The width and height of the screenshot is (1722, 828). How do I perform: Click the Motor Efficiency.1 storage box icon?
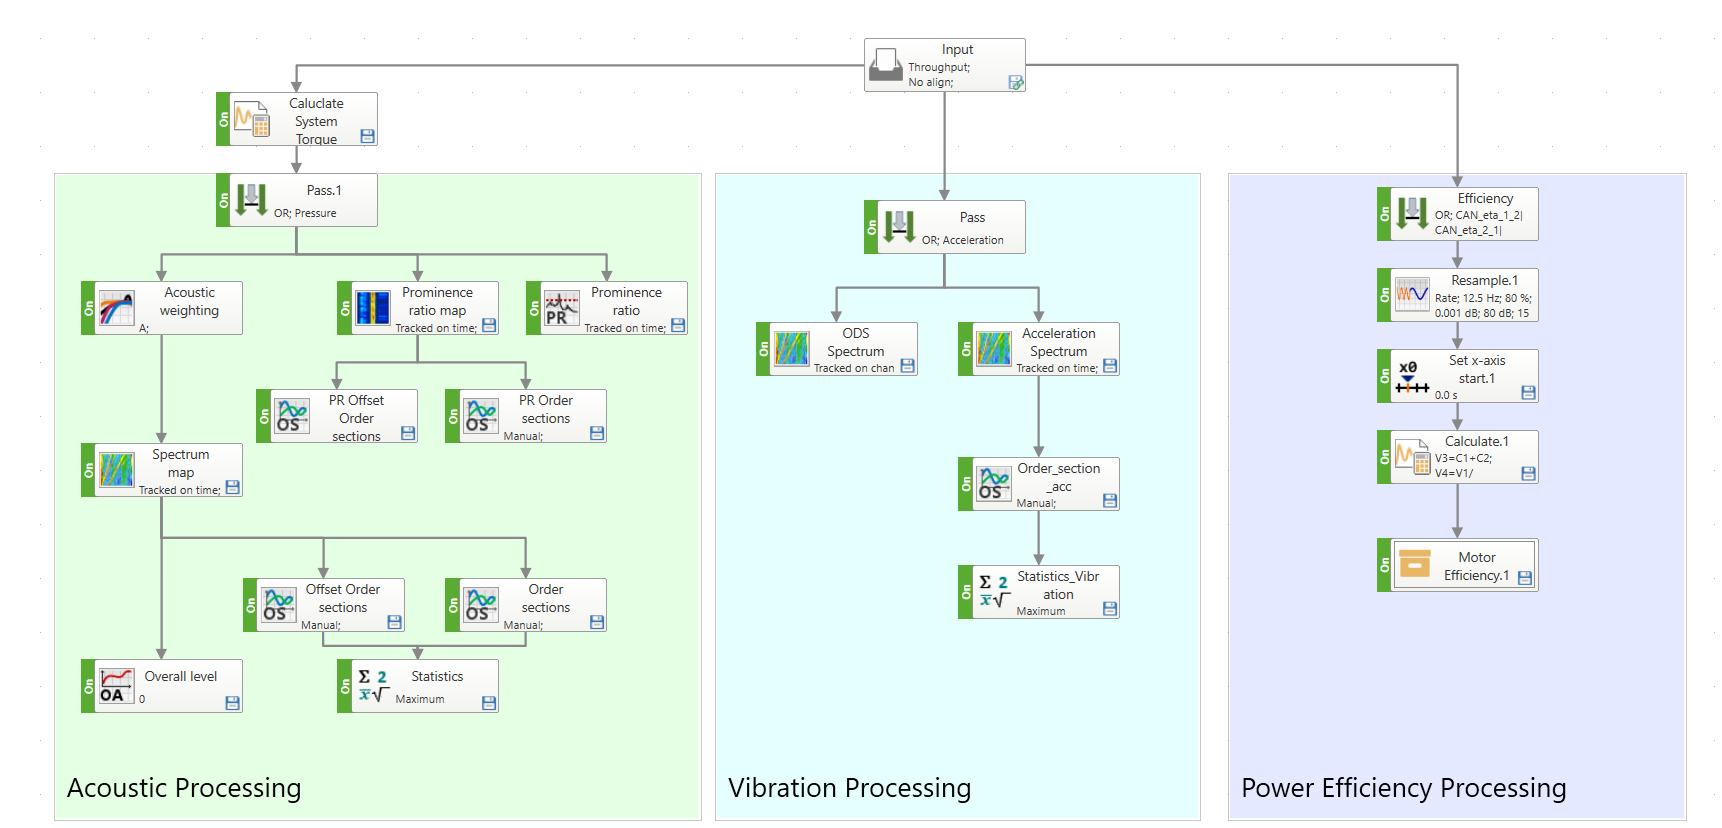coord(1414,564)
